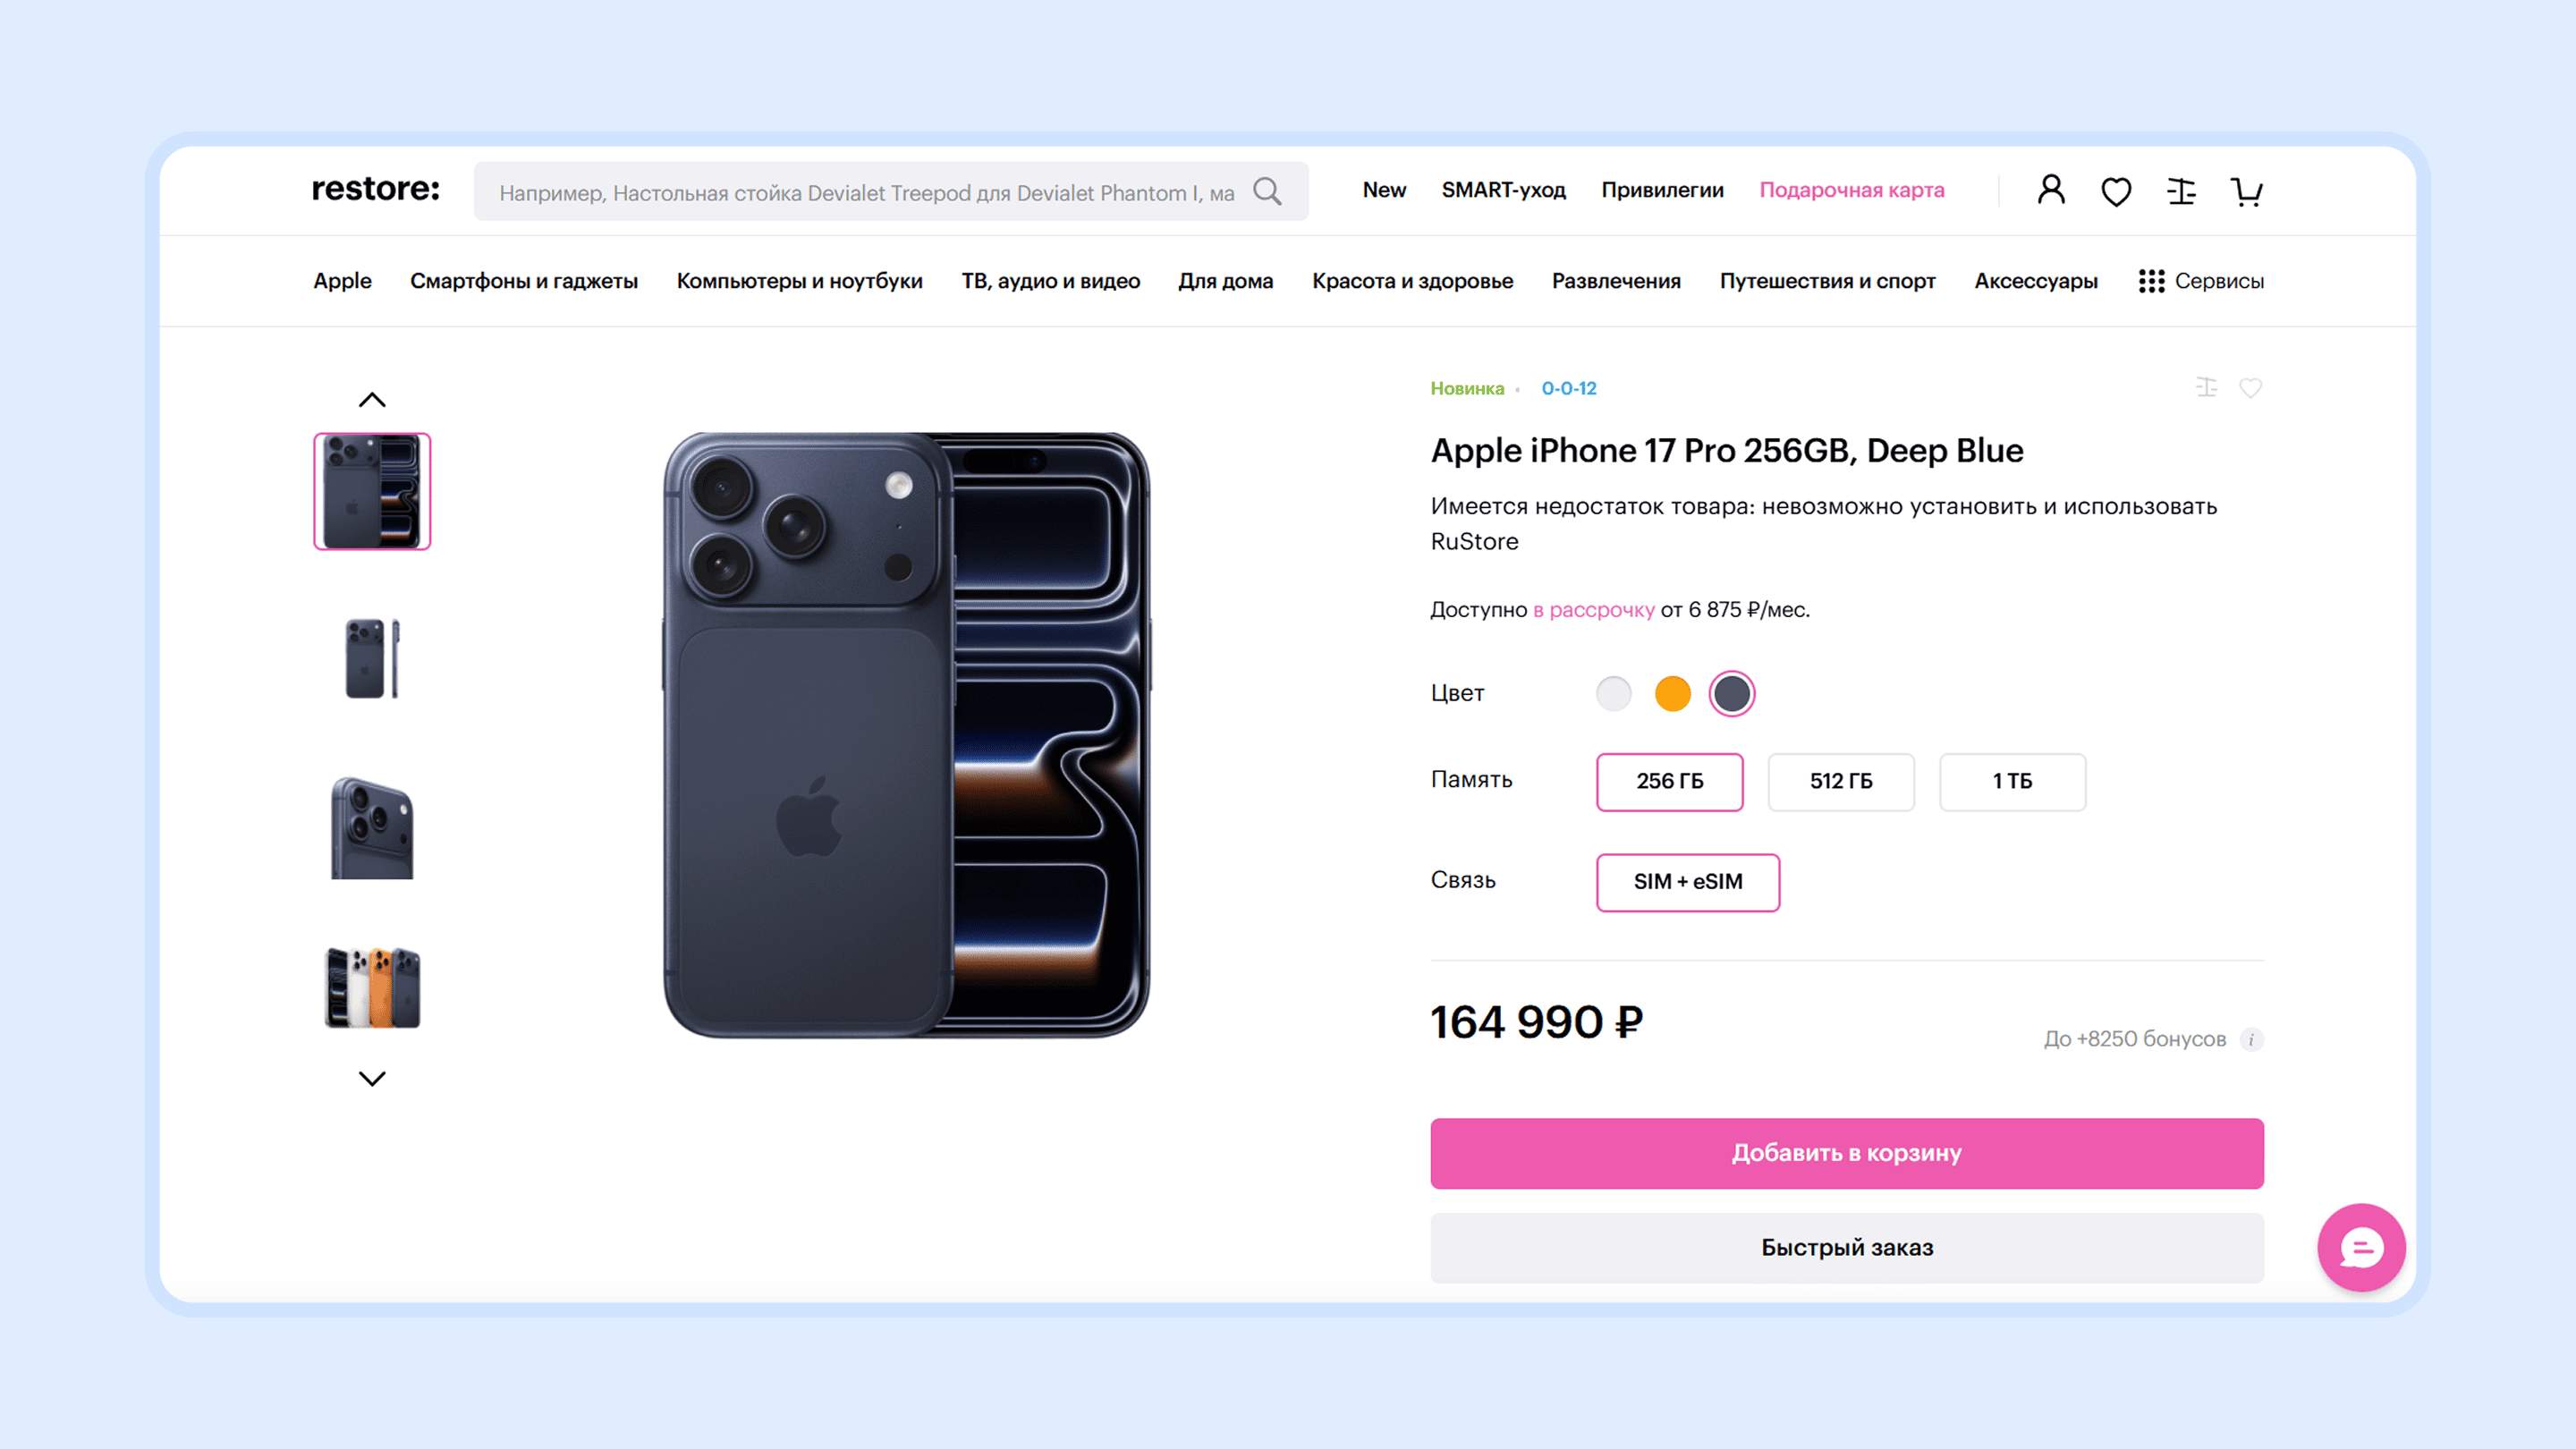2576x1449 pixels.
Task: View the thumbnail showing all phone colors
Action: click(372, 987)
